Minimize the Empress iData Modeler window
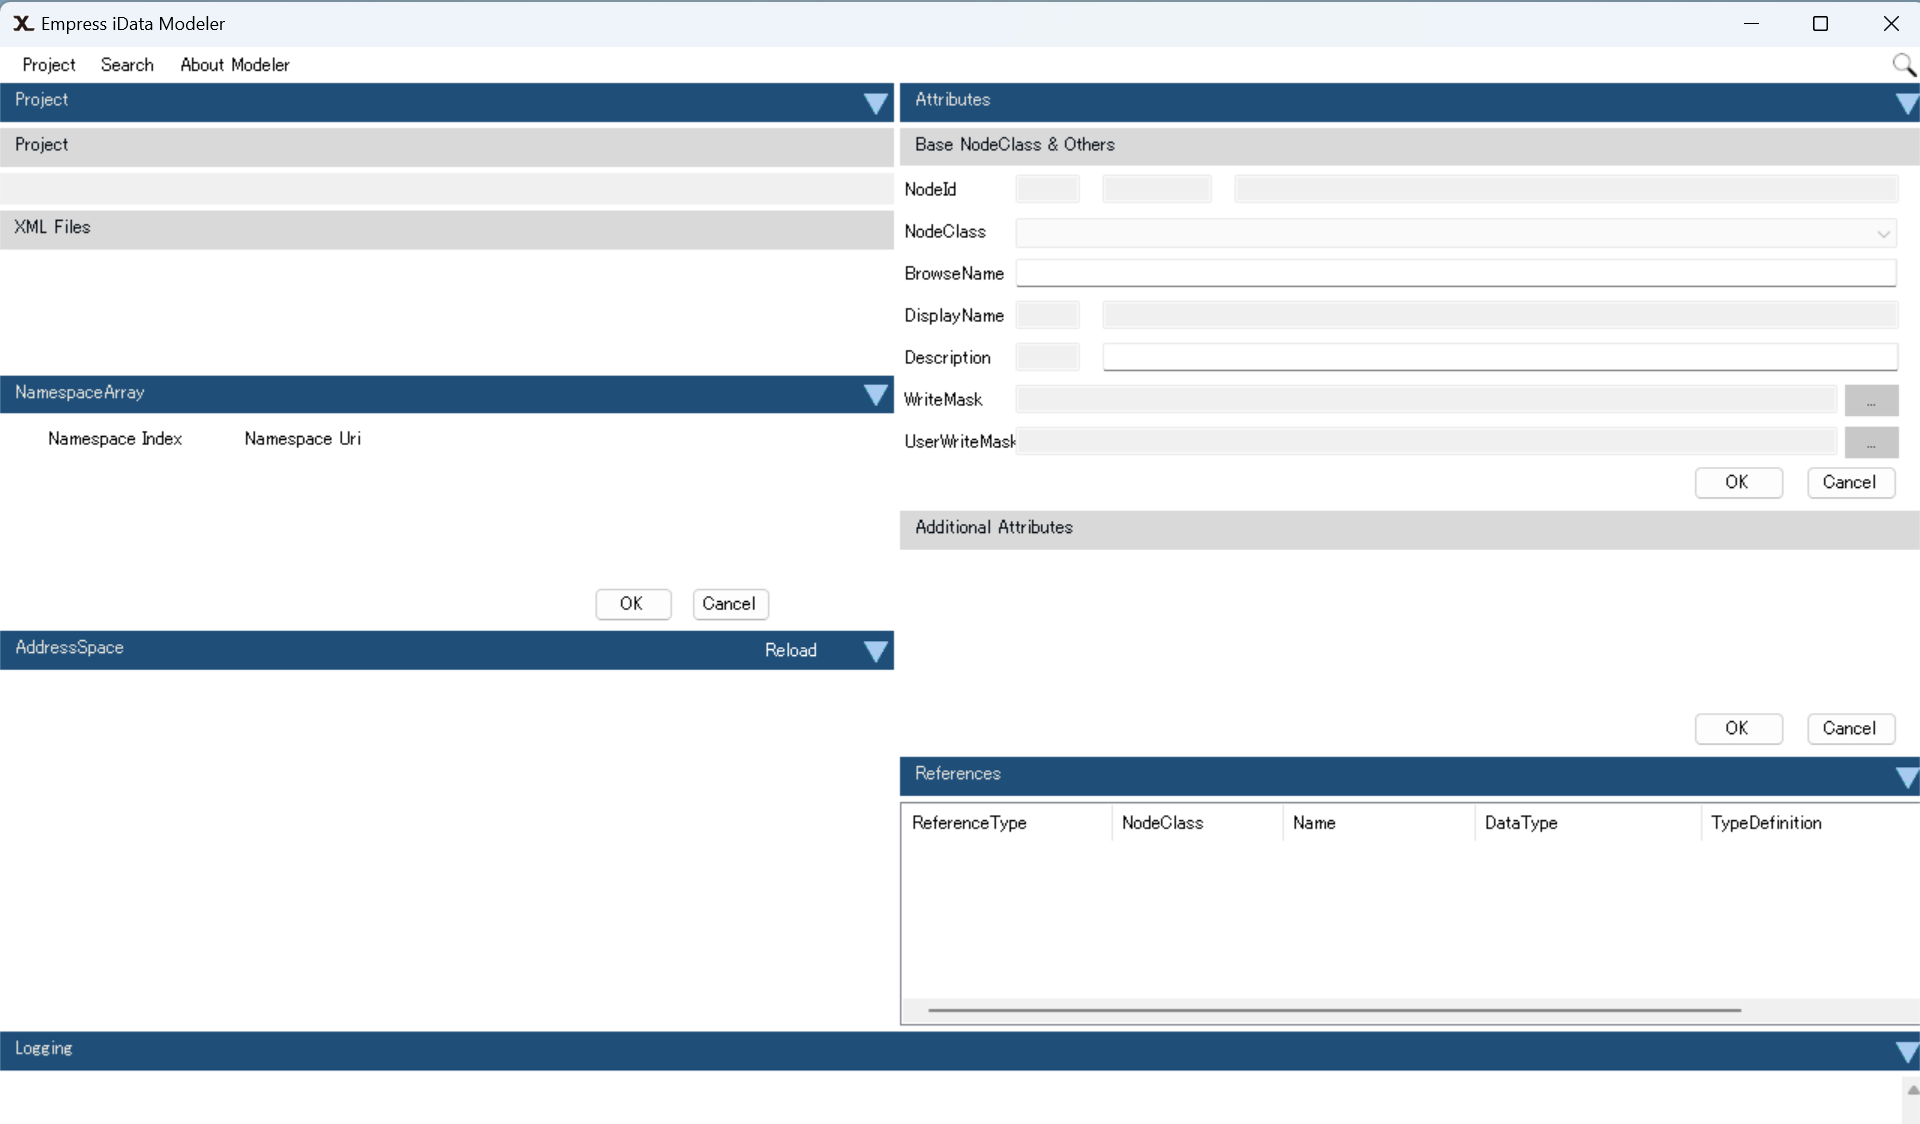Screen dimensions: 1920x1124 pyautogui.click(x=1751, y=23)
